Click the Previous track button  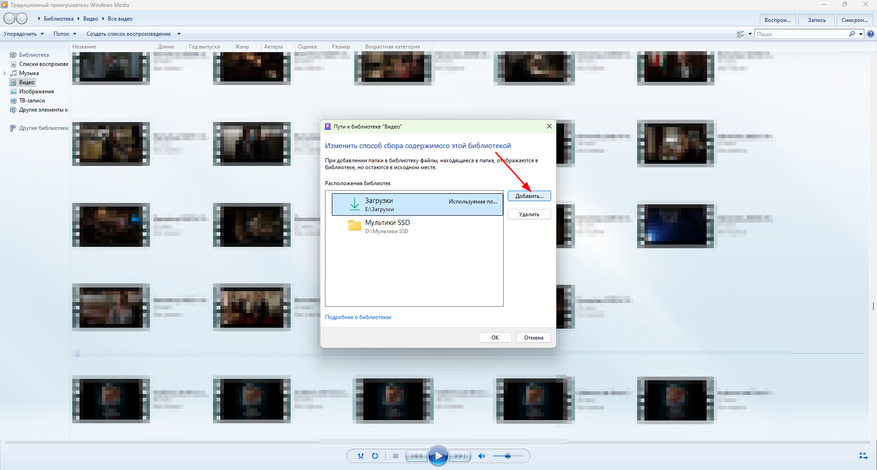pos(417,456)
